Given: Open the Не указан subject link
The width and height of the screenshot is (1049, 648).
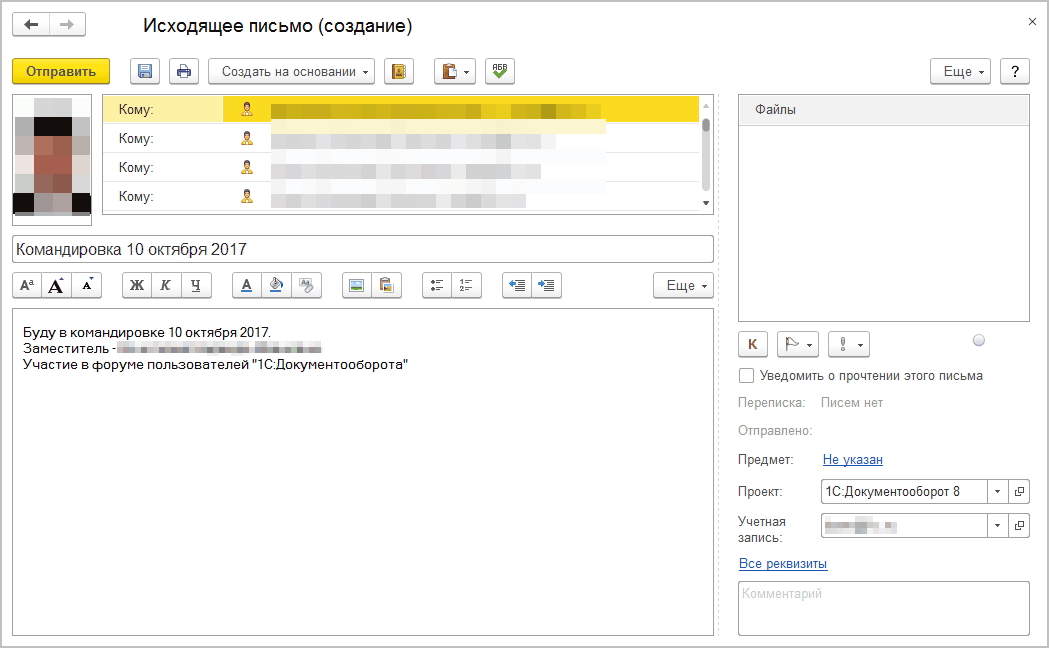Looking at the screenshot, I should click(x=852, y=459).
